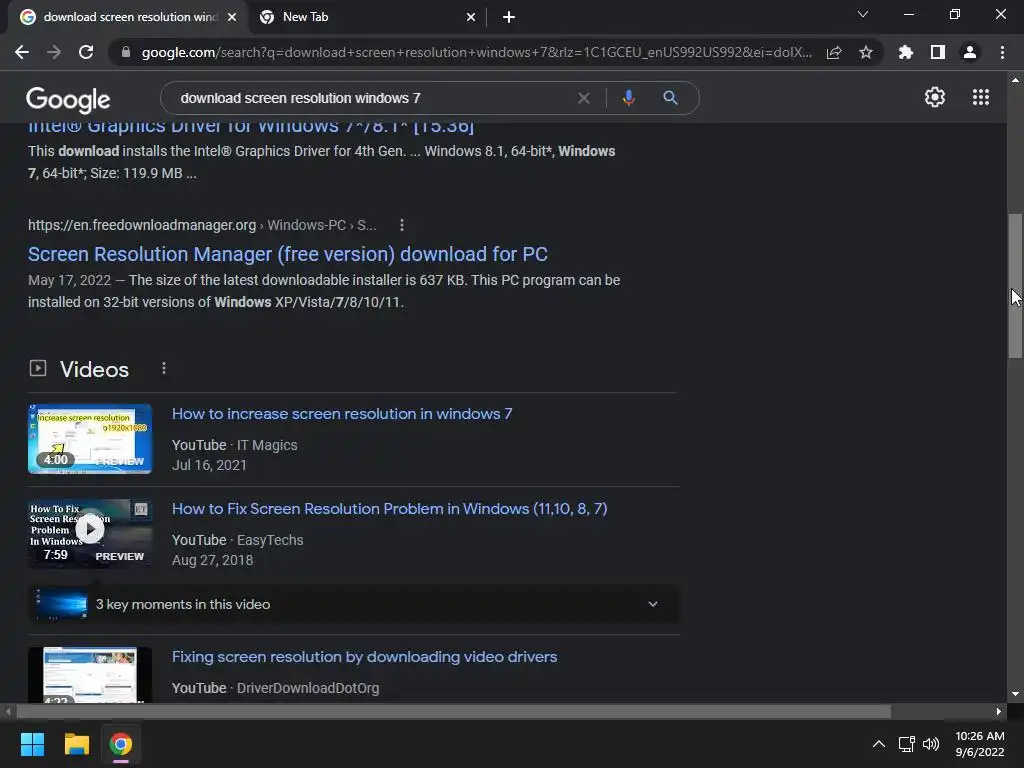
Task: Open 'How to Fix Screen Resolution Problem' video link
Action: pyautogui.click(x=389, y=509)
